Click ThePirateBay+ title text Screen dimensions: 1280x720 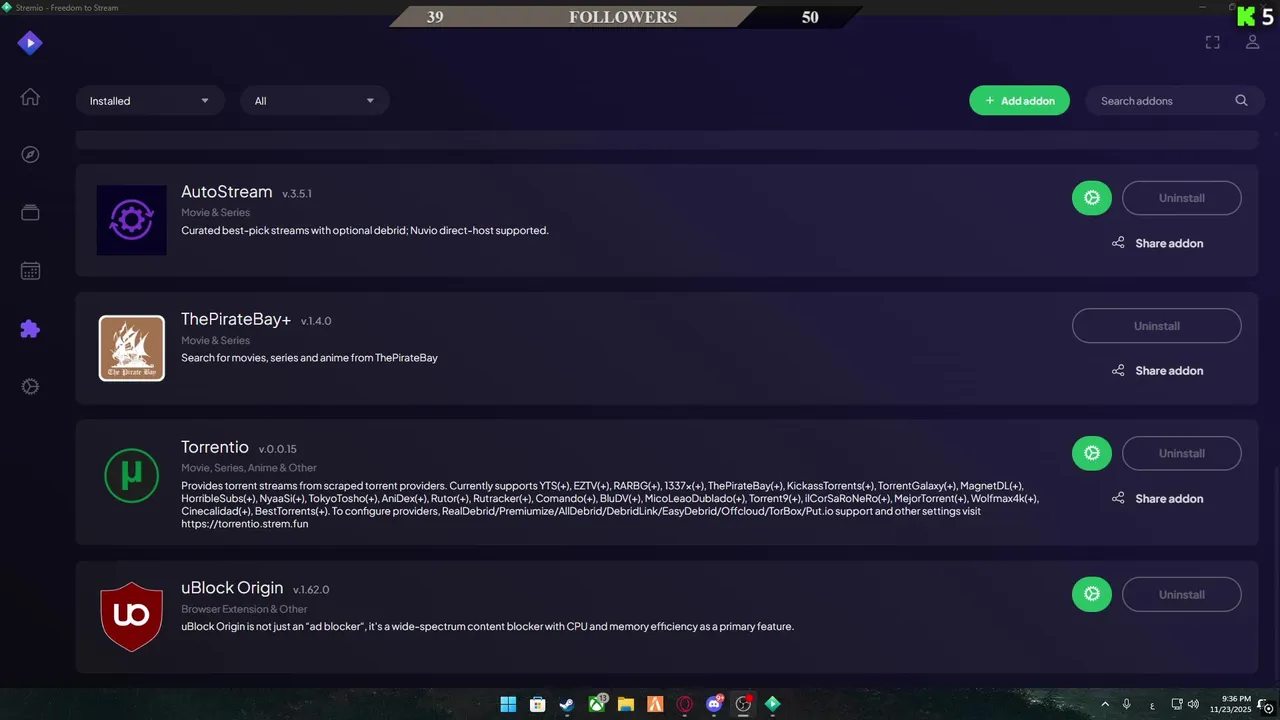[236, 319]
